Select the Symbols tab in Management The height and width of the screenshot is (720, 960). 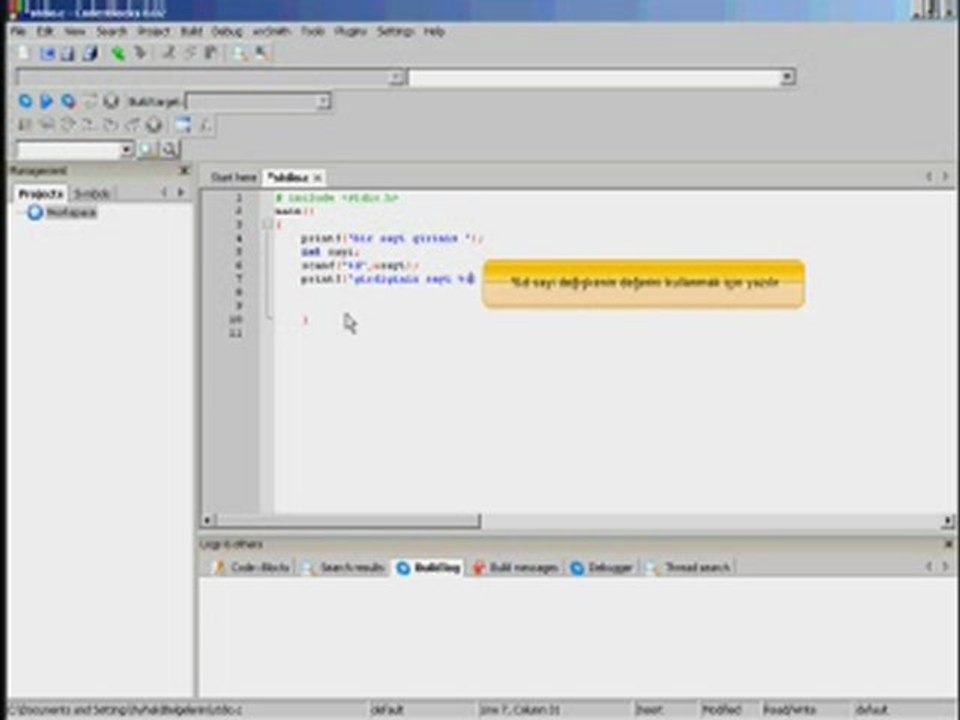pyautogui.click(x=91, y=194)
